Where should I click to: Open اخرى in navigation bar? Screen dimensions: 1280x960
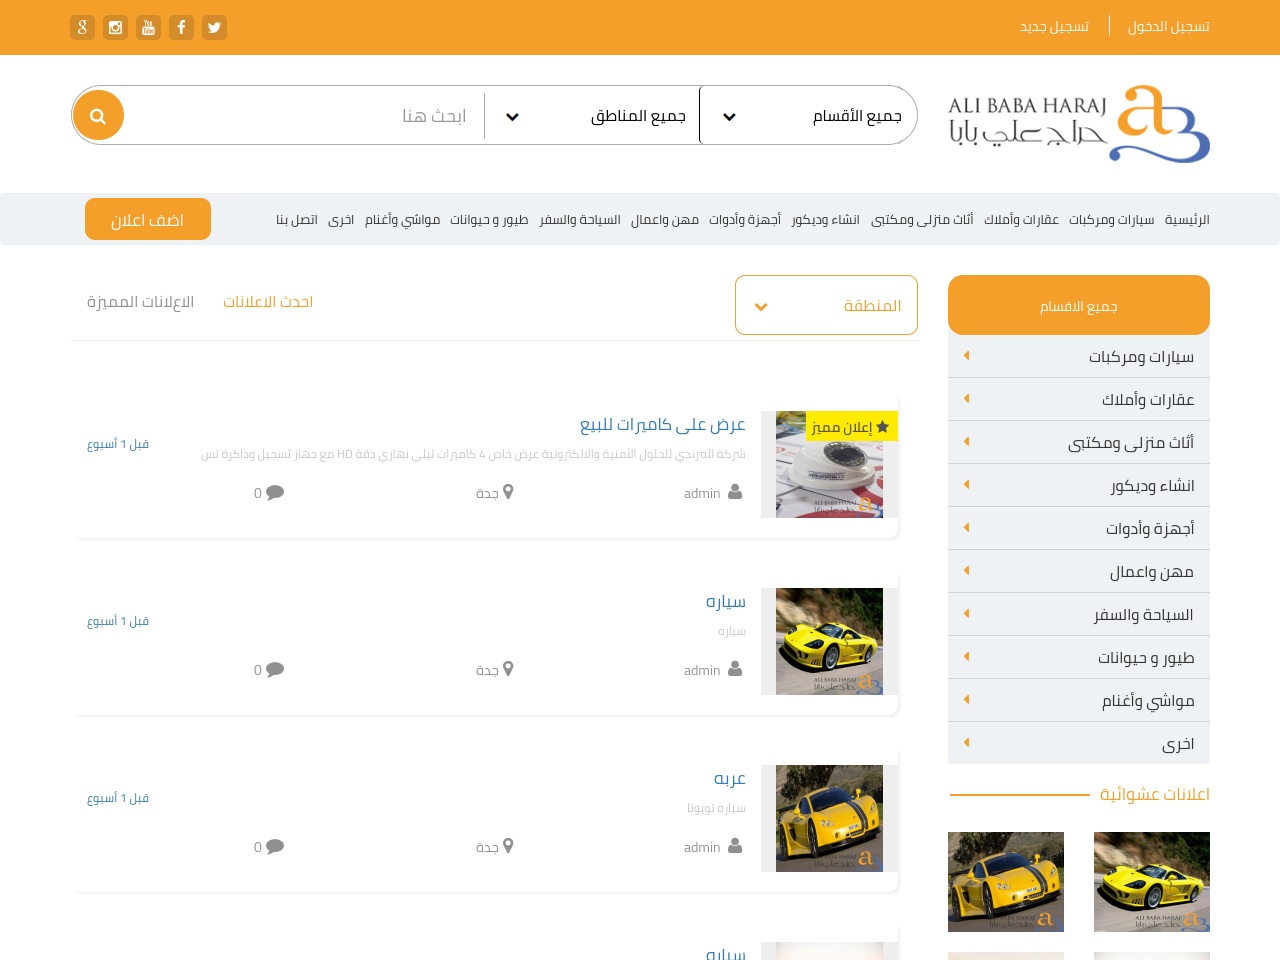pyautogui.click(x=341, y=219)
